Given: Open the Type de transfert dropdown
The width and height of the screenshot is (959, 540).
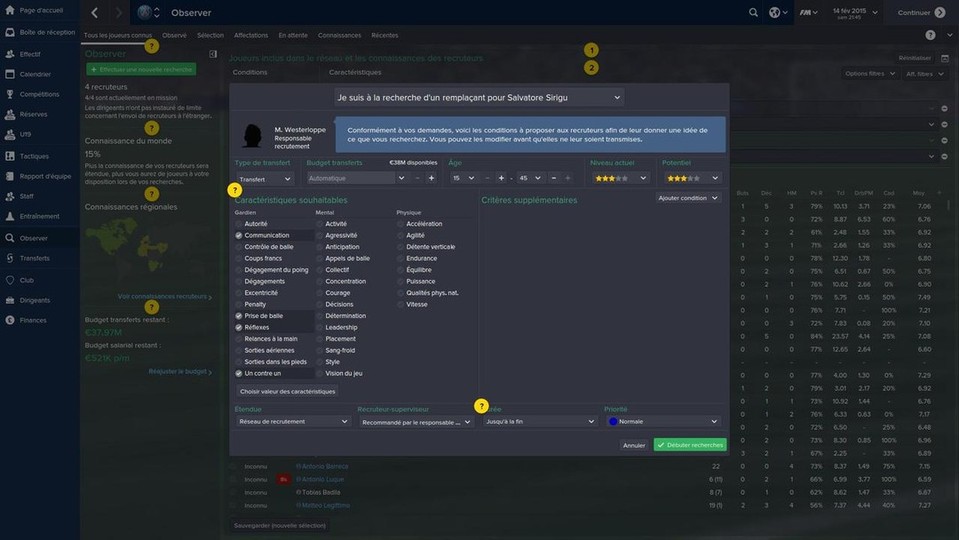Looking at the screenshot, I should [264, 179].
